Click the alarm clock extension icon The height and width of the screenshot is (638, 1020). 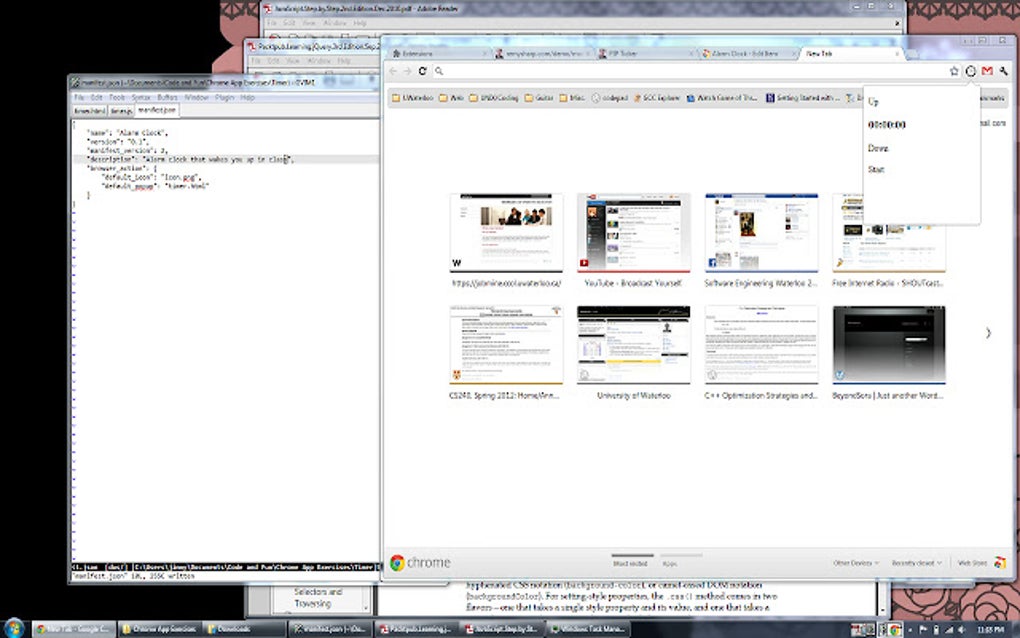[970, 71]
